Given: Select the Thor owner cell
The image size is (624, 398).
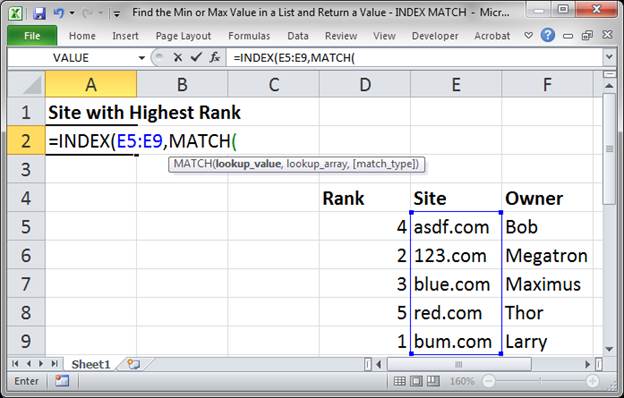Looking at the screenshot, I should 547,312.
